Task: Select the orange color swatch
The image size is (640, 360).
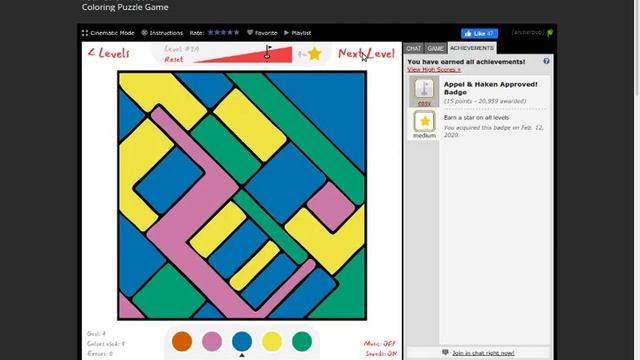Action: tap(182, 341)
